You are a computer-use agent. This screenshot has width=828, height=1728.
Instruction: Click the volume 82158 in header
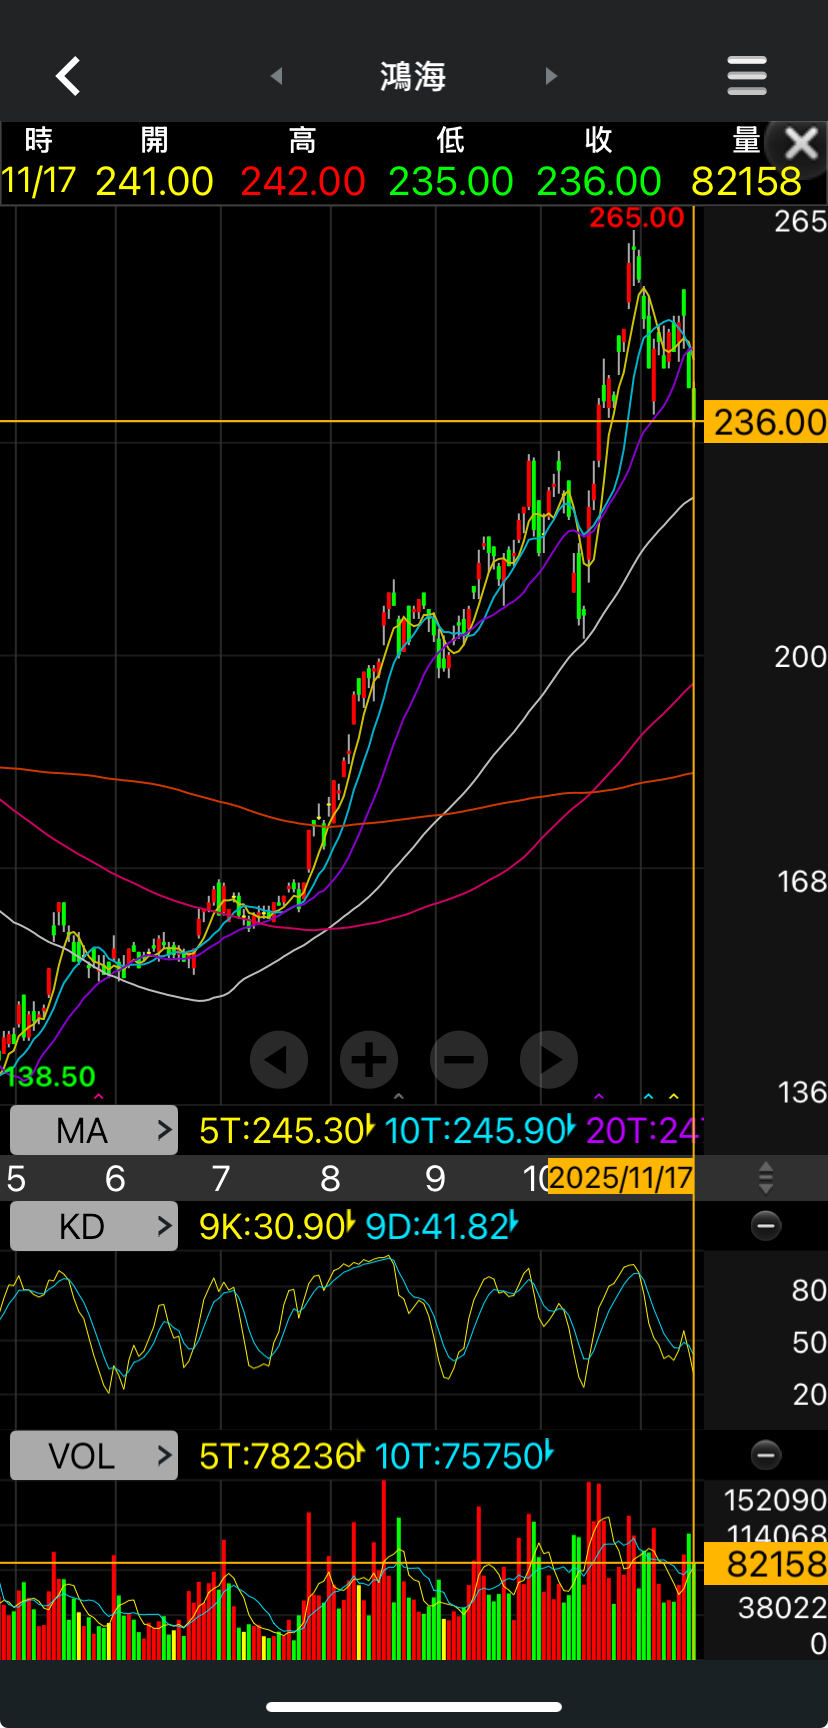(x=746, y=182)
